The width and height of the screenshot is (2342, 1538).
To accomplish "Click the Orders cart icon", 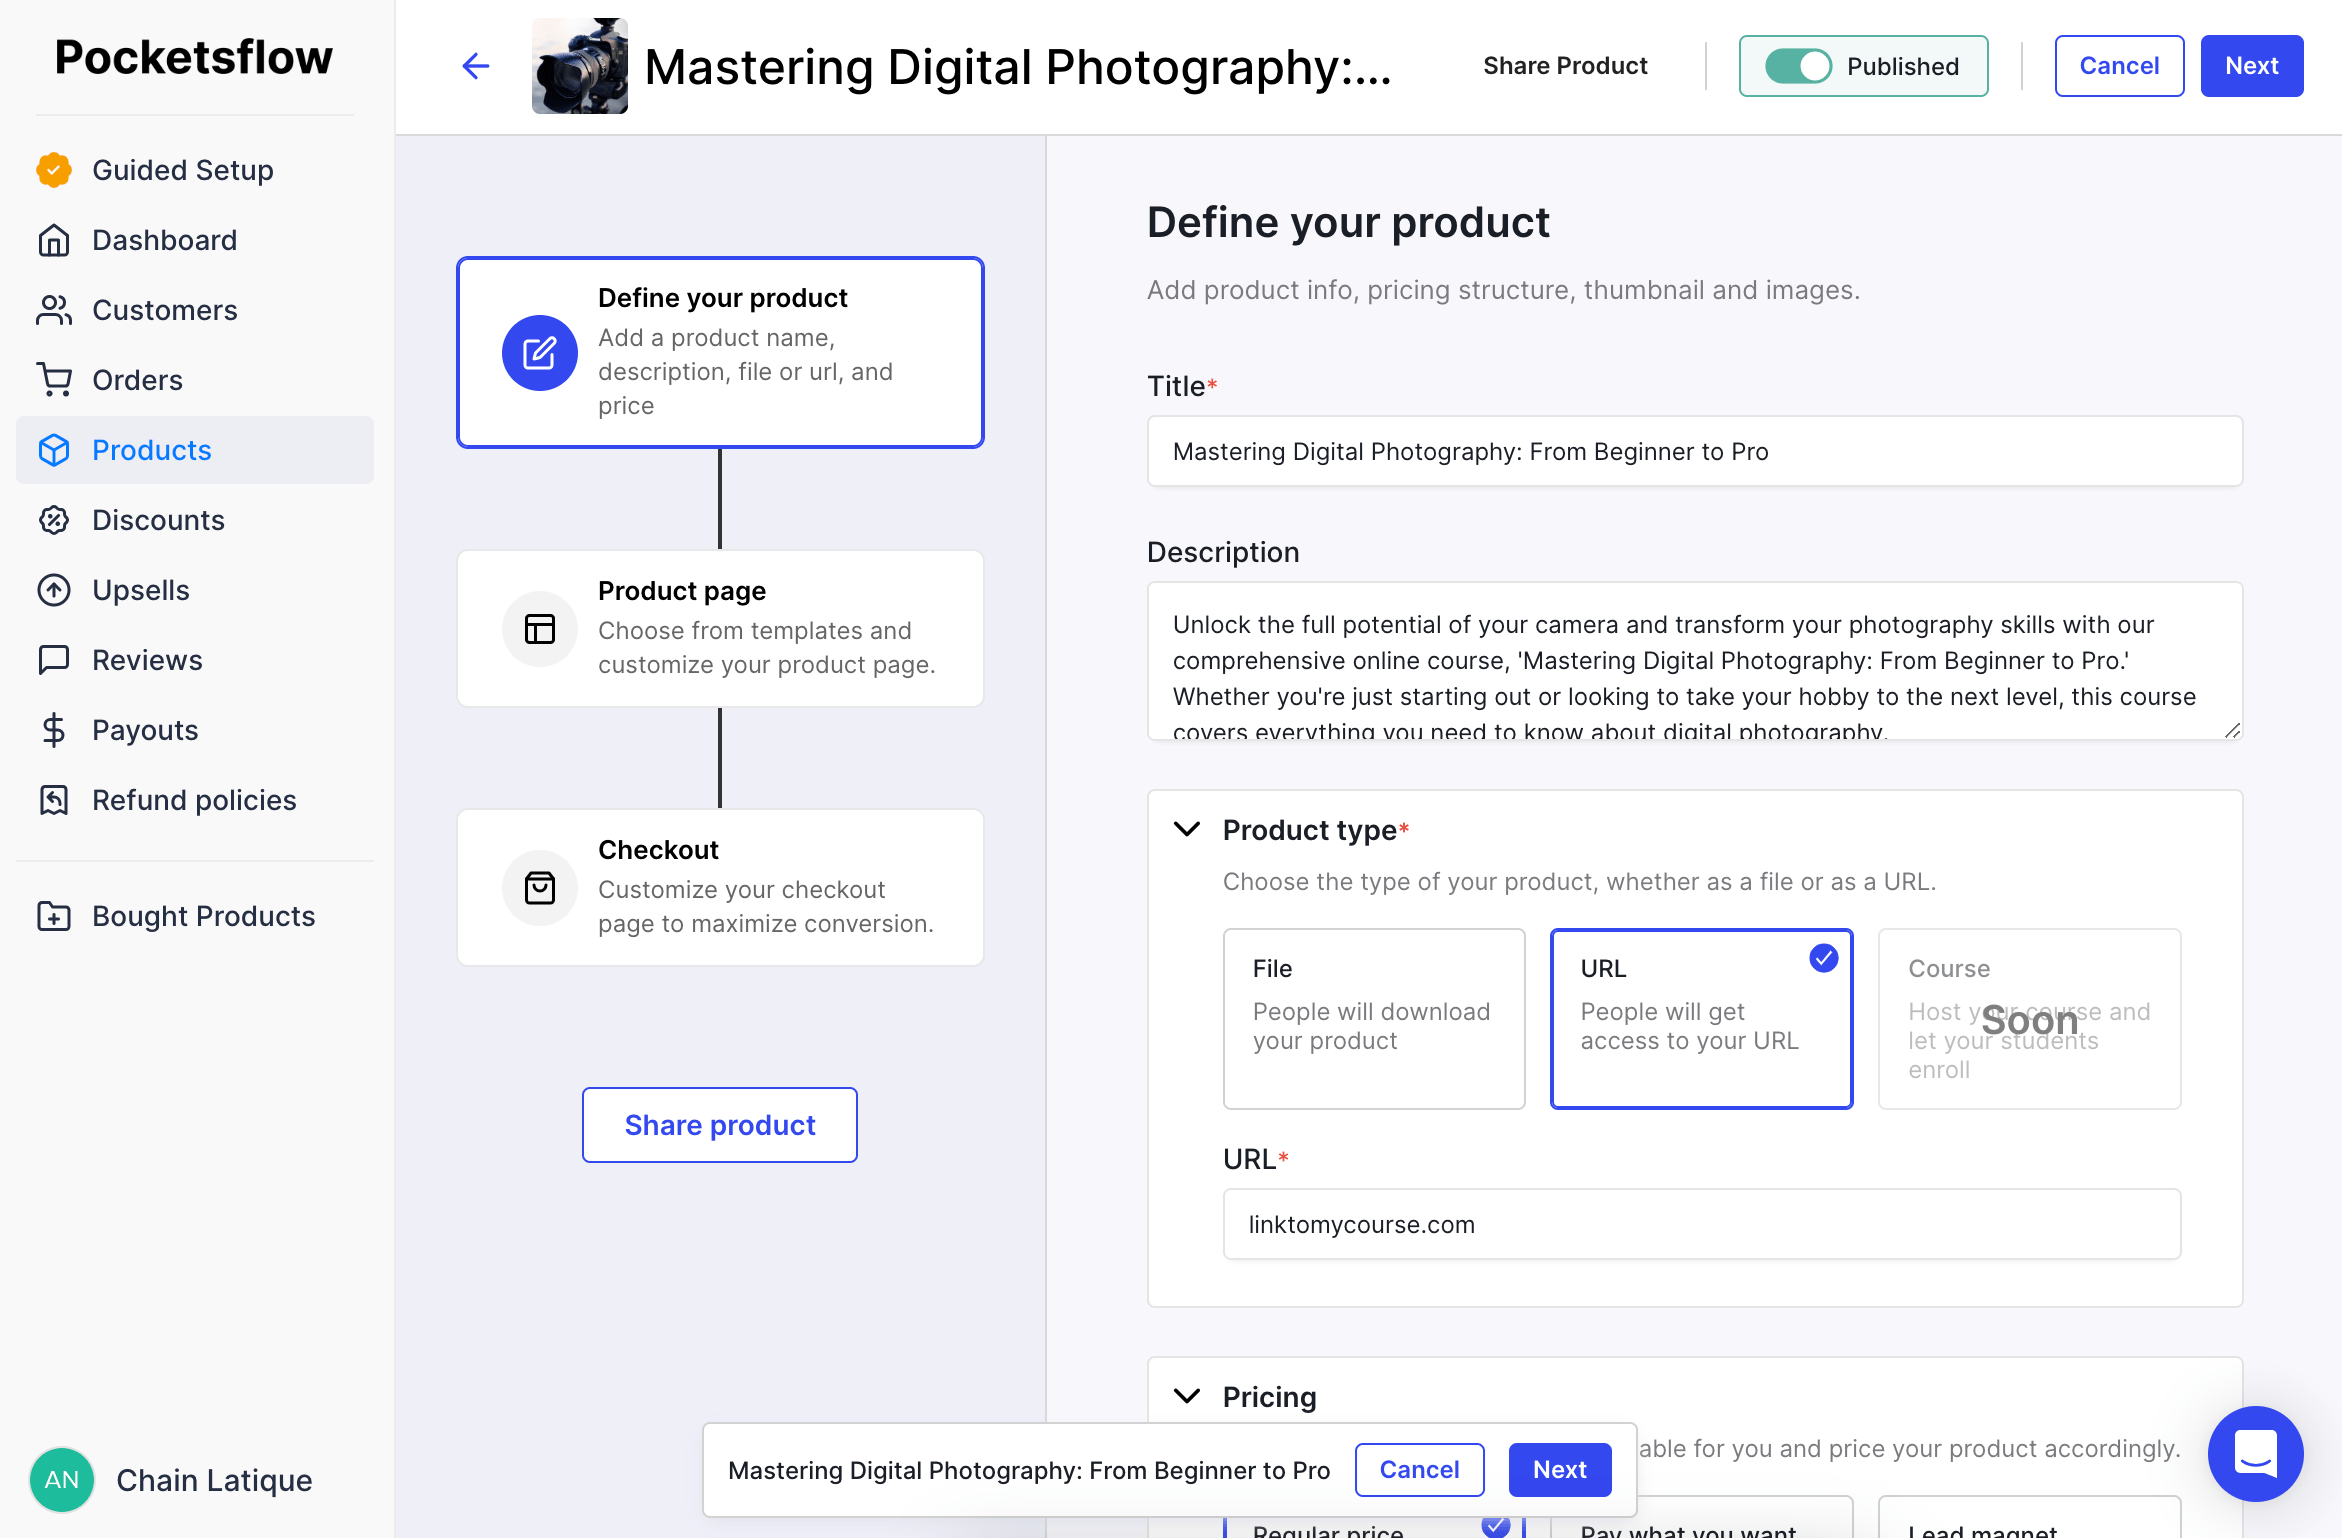I will pyautogui.click(x=54, y=380).
